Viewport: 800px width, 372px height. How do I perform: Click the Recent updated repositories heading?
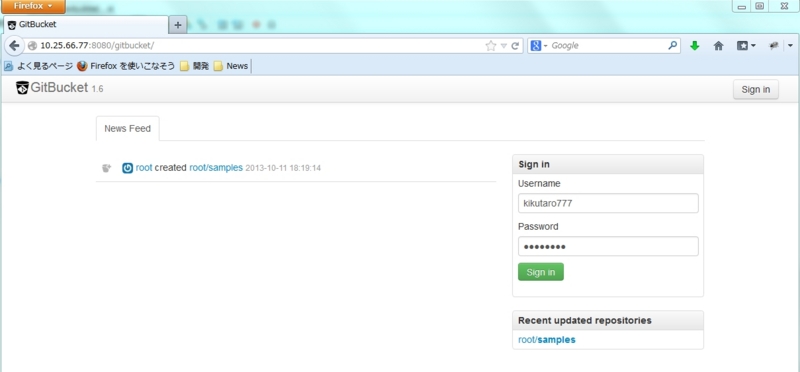(x=585, y=320)
